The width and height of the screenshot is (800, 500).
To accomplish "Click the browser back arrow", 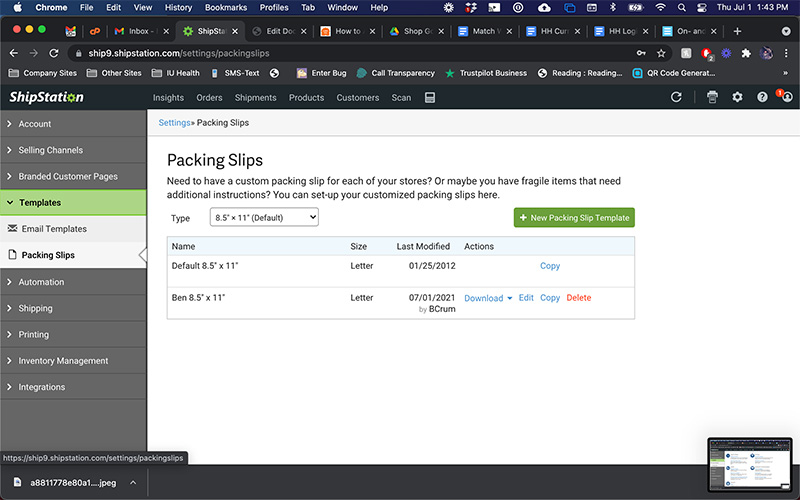I will point(14,53).
